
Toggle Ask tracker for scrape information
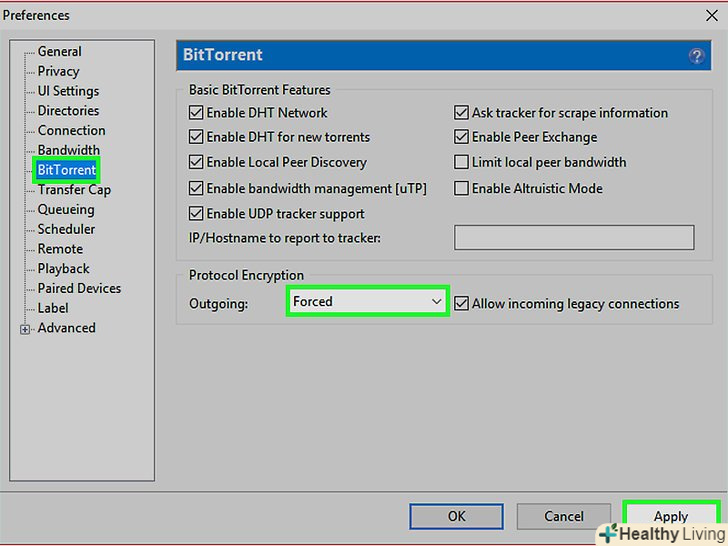461,113
